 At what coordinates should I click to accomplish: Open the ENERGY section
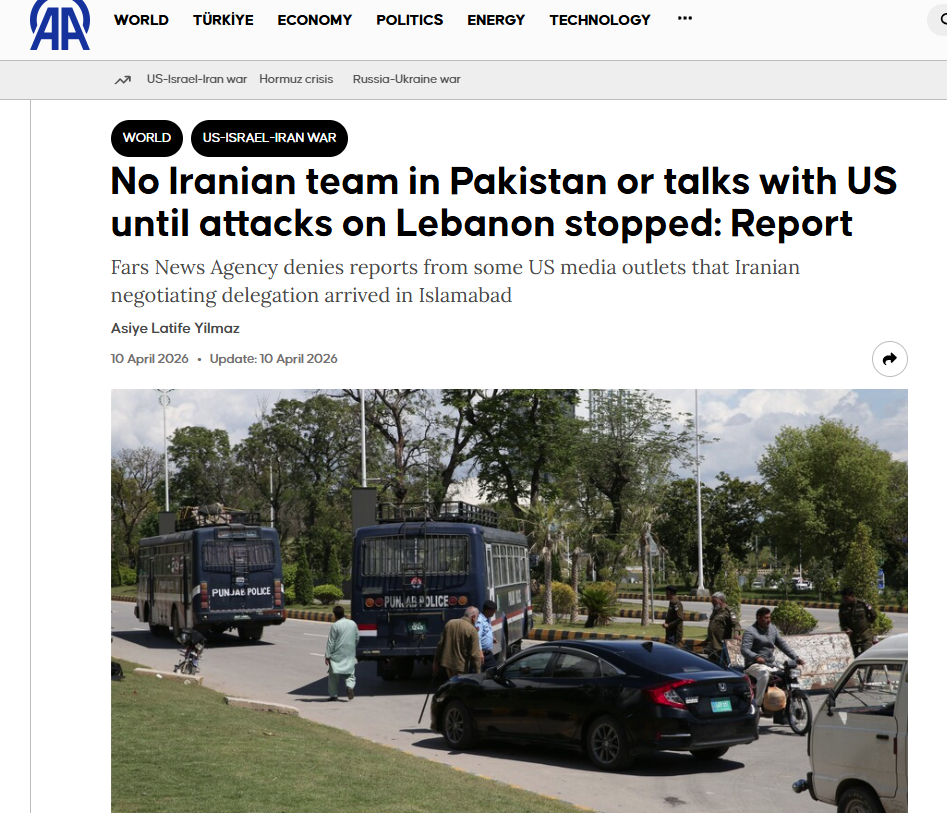coord(496,20)
